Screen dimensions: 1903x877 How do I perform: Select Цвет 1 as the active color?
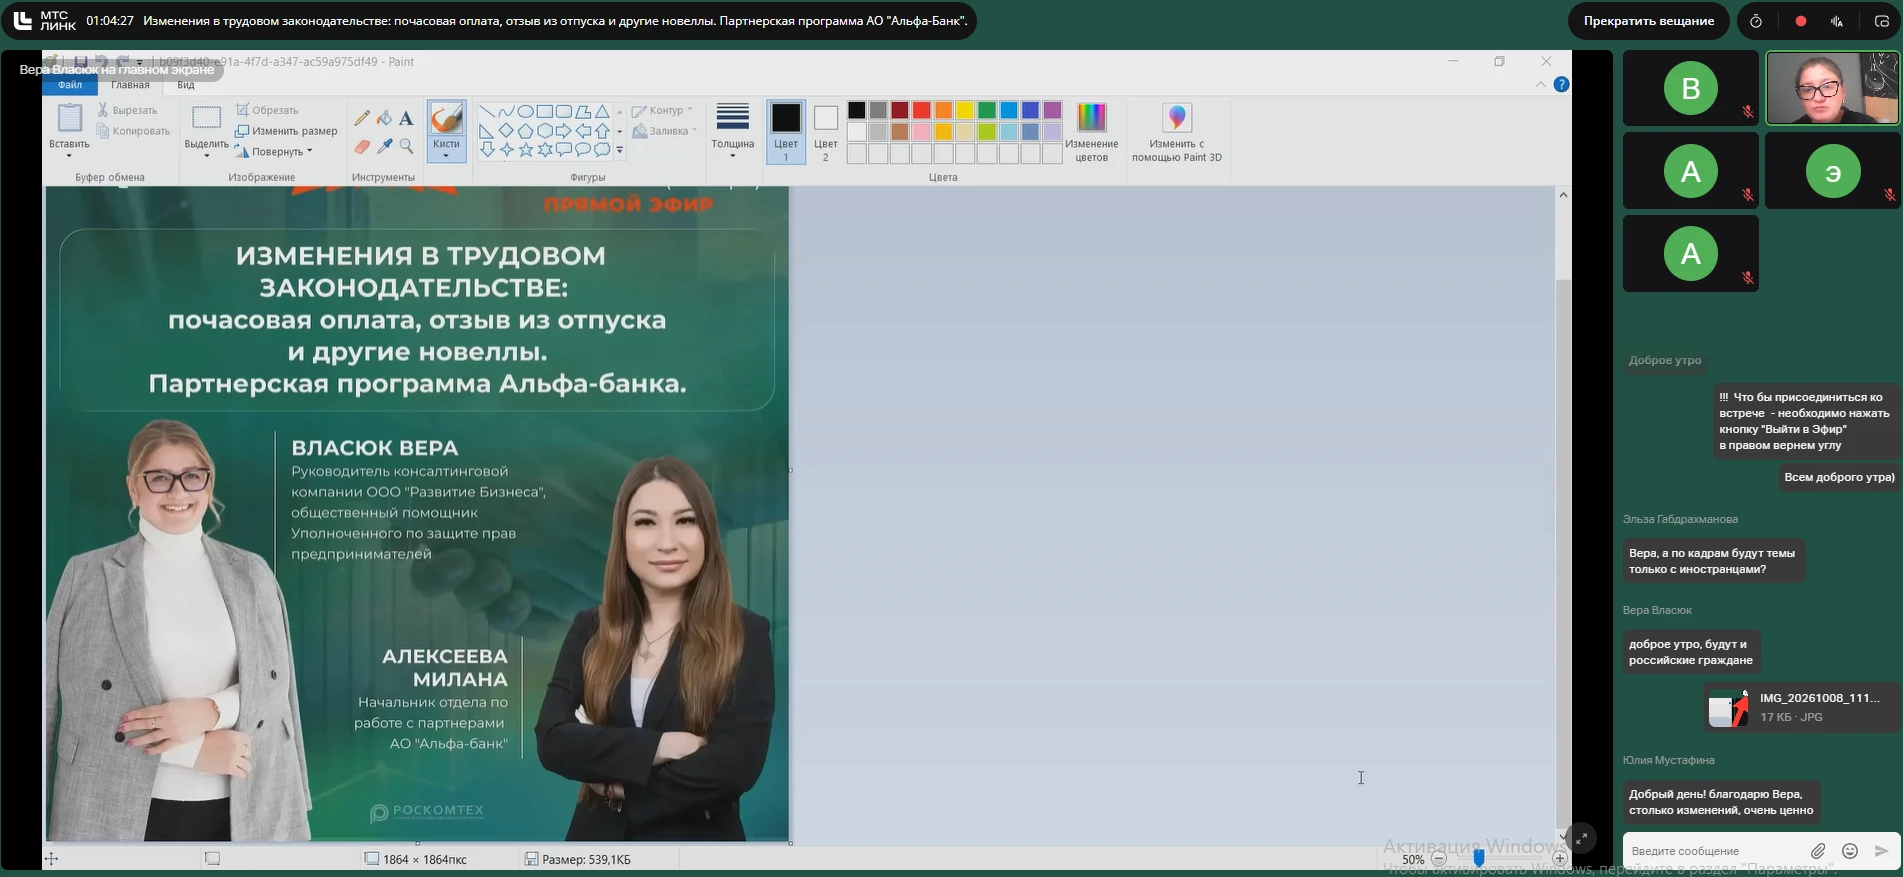tap(786, 132)
